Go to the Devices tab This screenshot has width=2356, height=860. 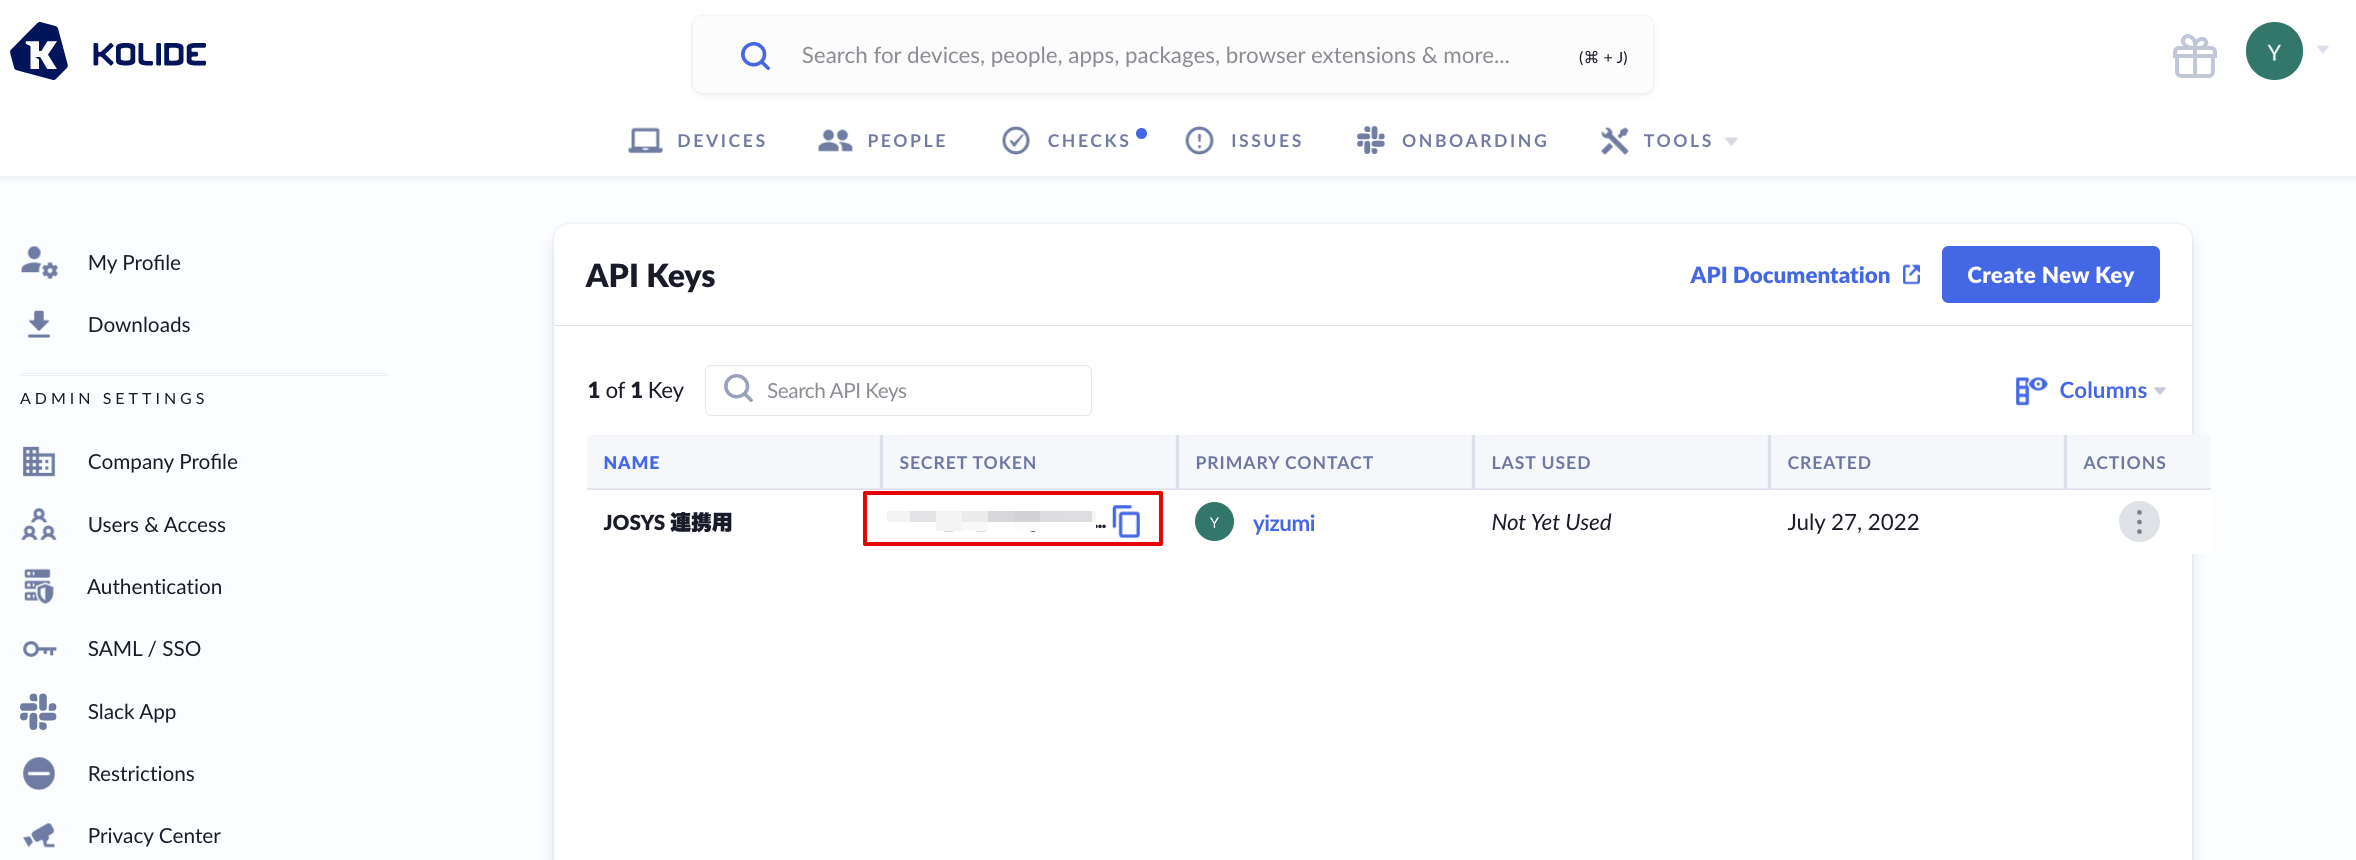tap(698, 141)
